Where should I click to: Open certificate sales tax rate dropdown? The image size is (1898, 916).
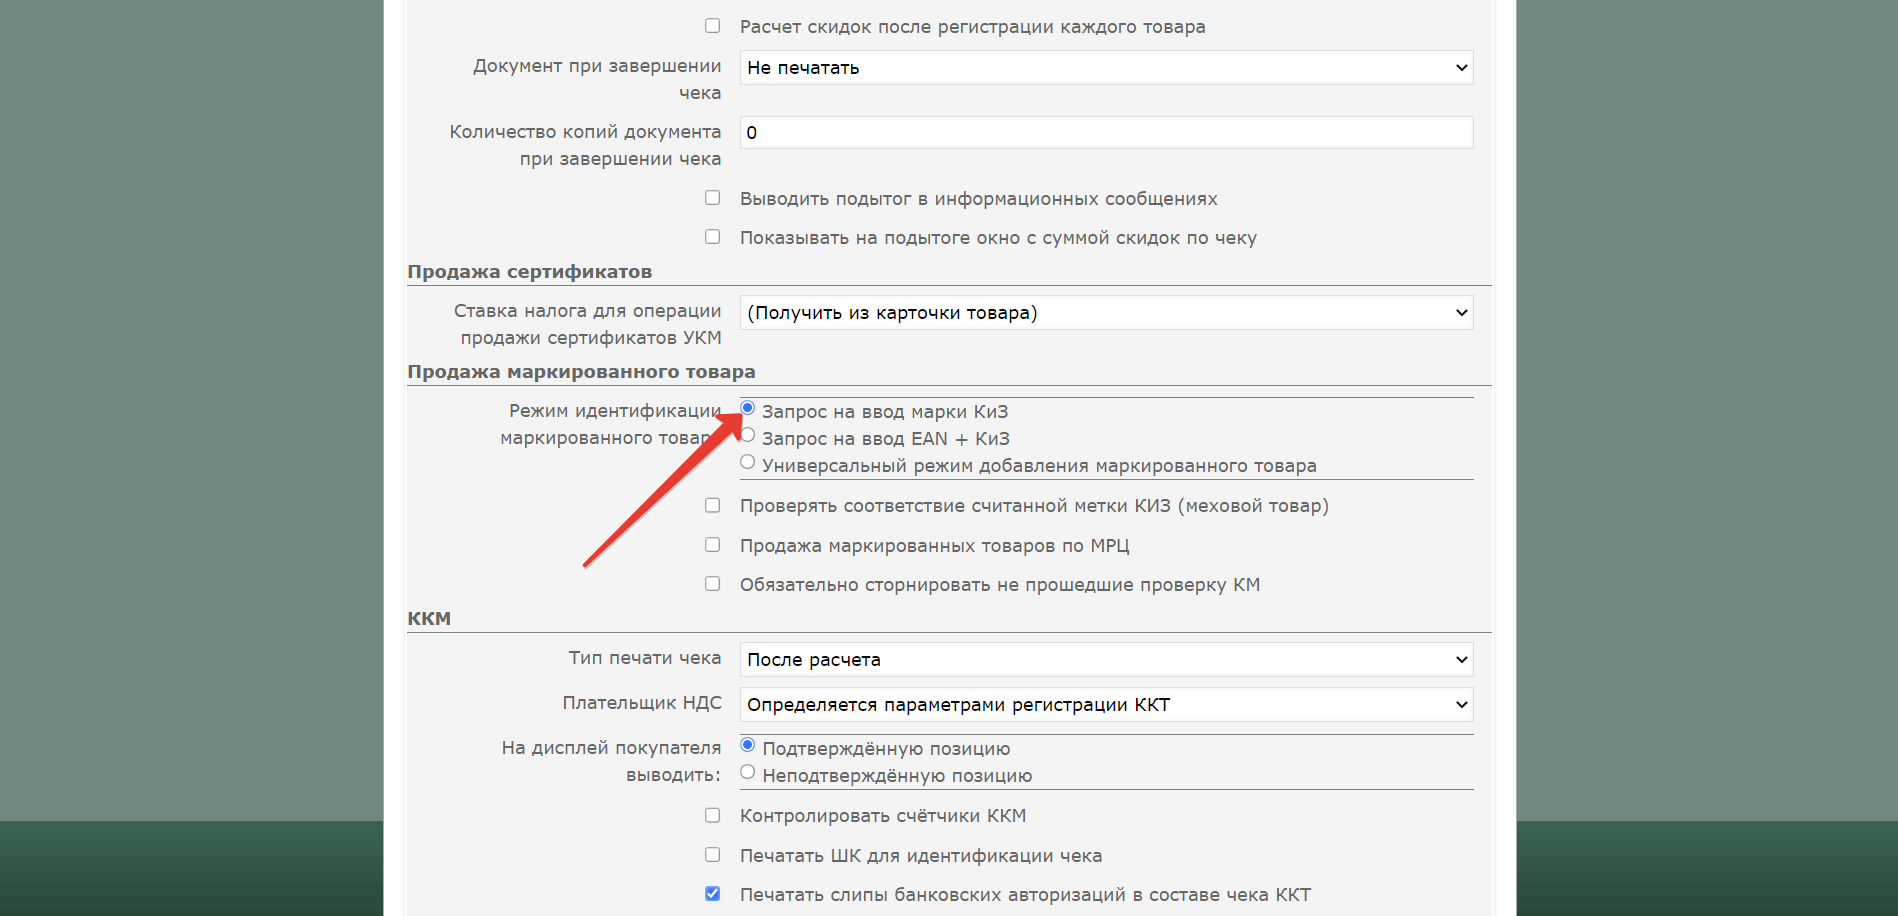1106,313
